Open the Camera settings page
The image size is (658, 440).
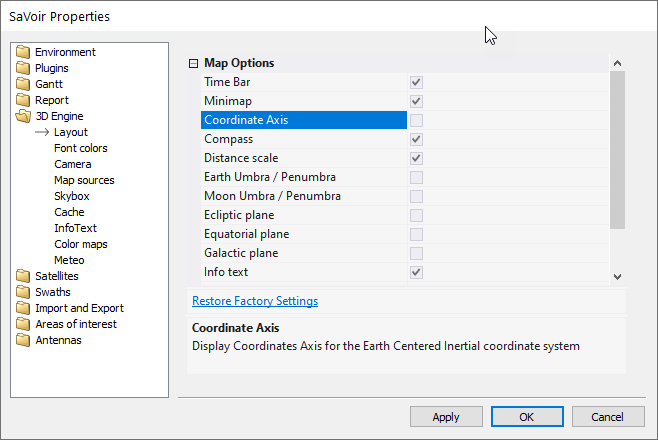pyautogui.click(x=73, y=164)
